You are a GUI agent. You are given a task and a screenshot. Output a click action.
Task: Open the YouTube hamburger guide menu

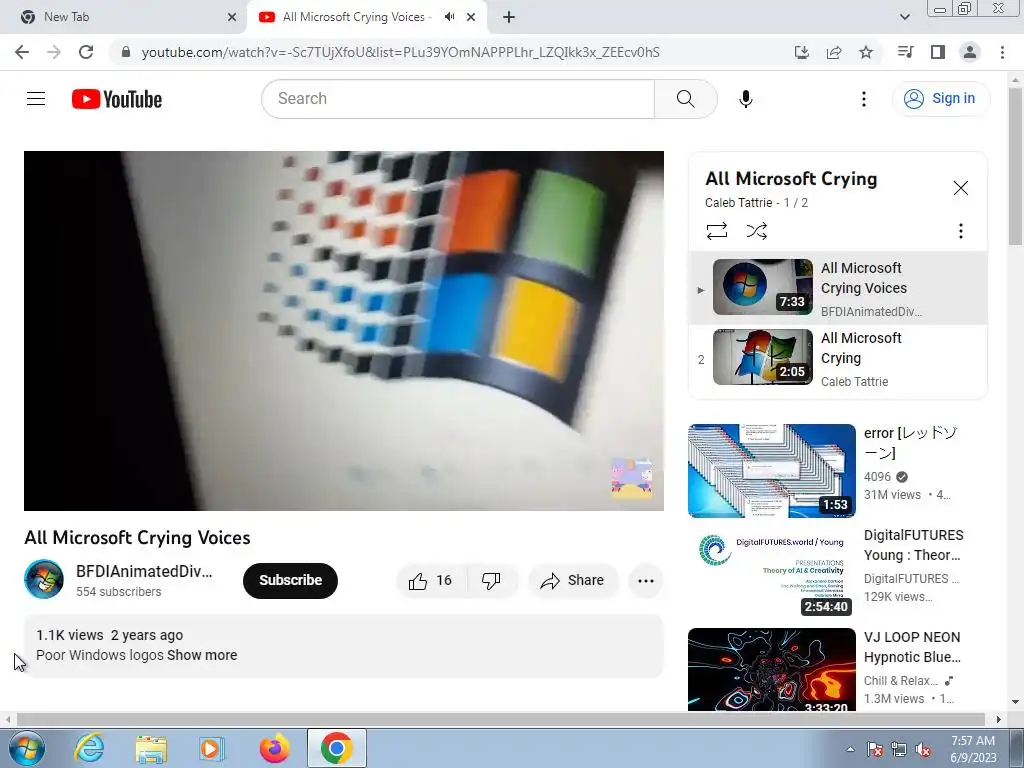coord(36,99)
